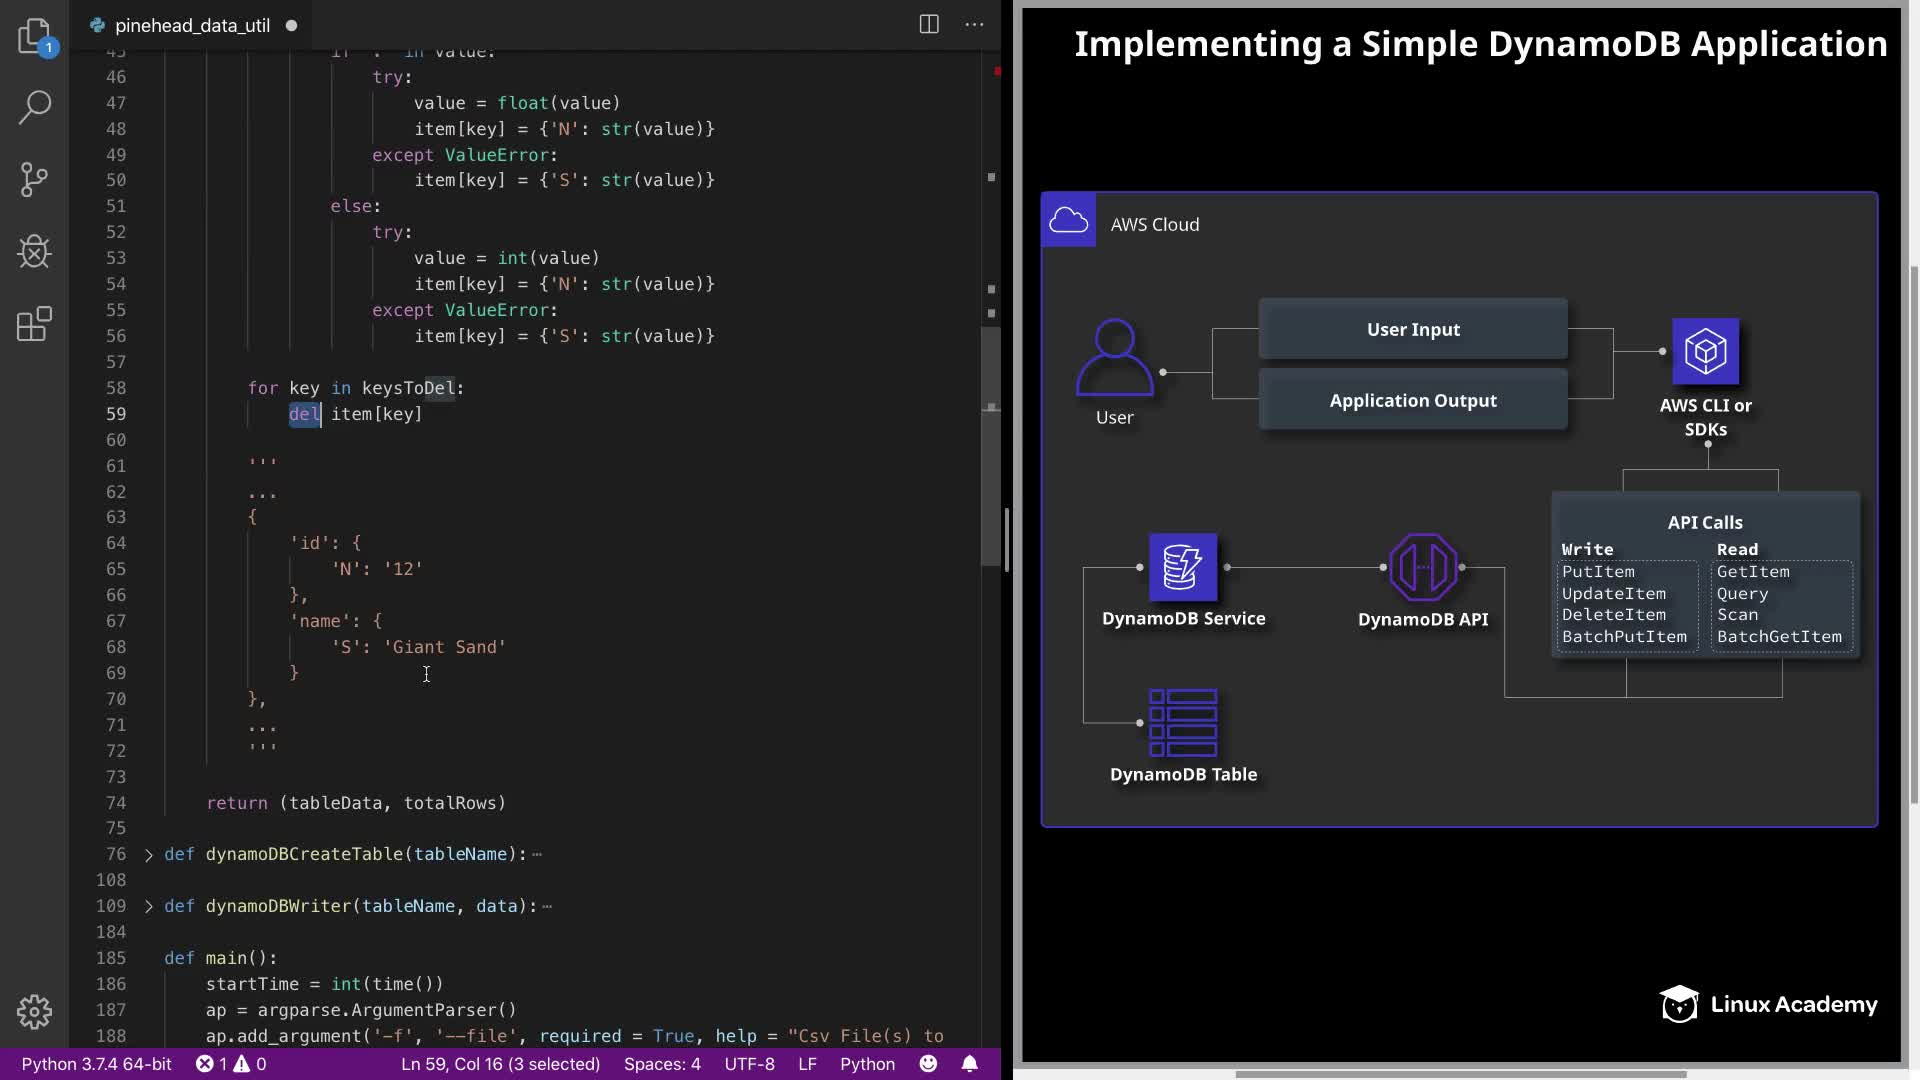
Task: Open the Source Control view
Action: pos(35,180)
